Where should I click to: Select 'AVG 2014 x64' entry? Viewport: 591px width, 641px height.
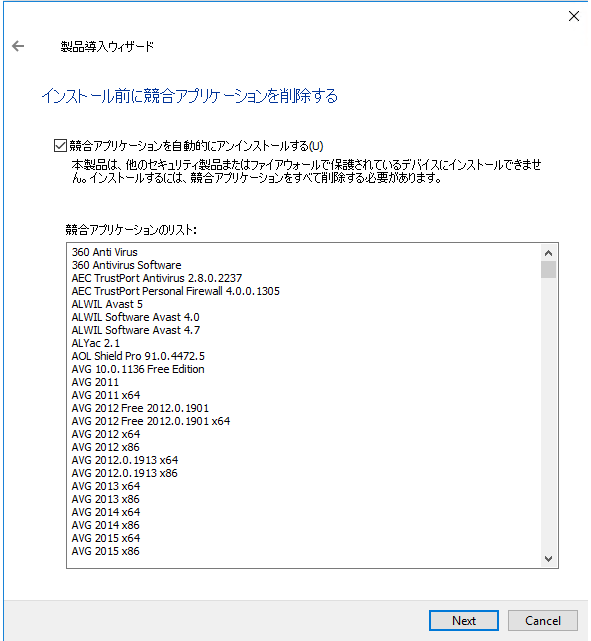click(106, 512)
